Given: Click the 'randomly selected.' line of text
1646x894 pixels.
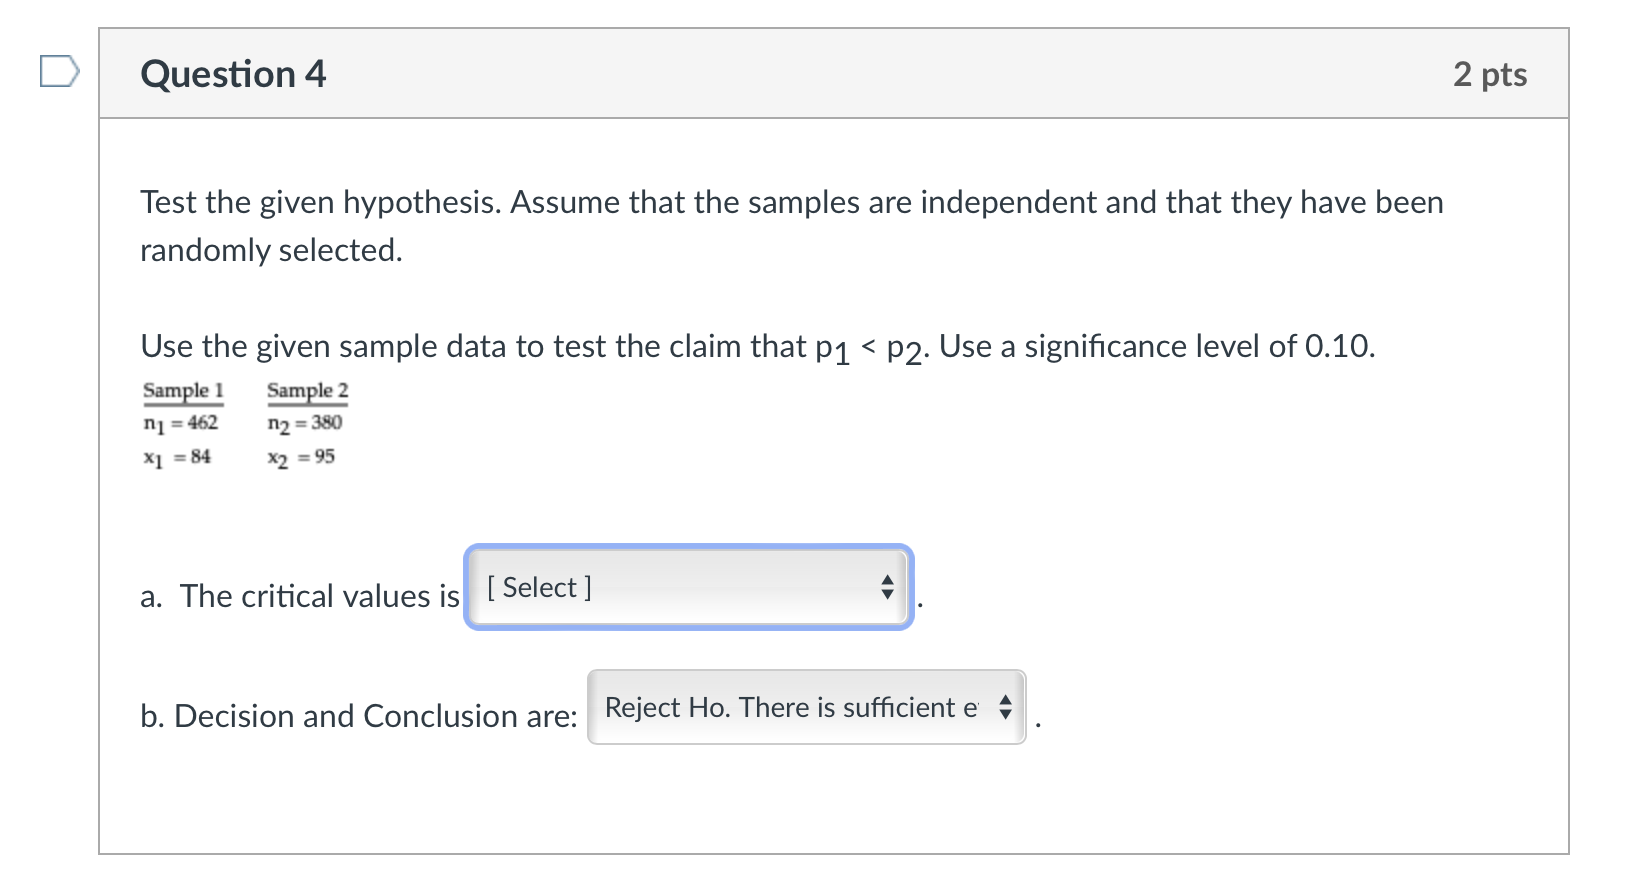Looking at the screenshot, I should (271, 250).
